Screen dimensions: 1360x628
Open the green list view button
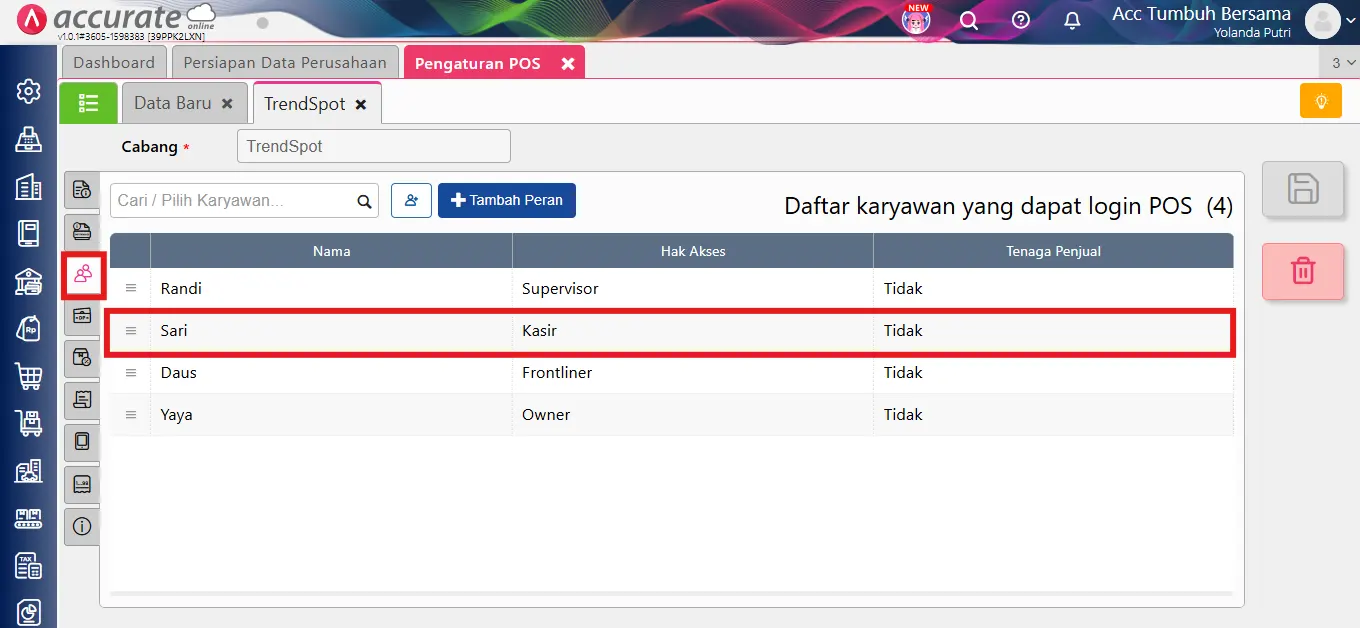tap(88, 103)
